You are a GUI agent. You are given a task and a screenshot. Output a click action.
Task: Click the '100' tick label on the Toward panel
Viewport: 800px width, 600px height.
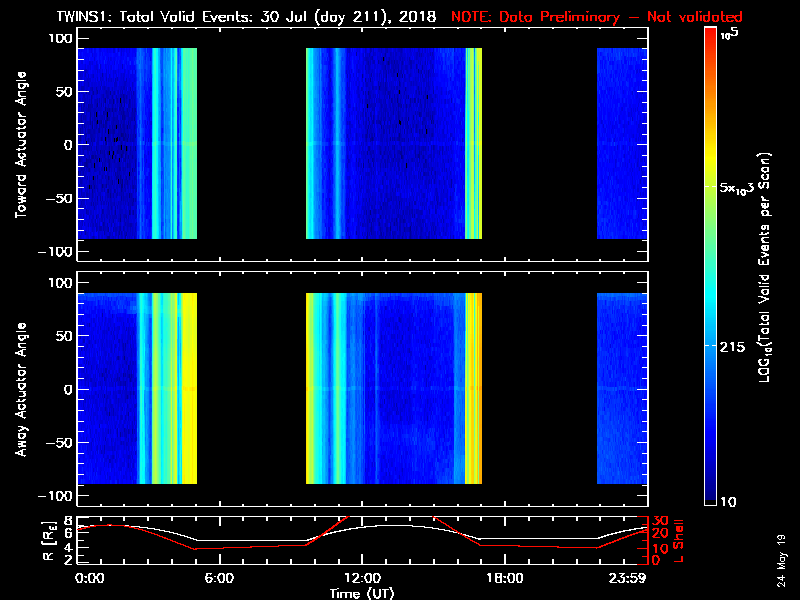(x=61, y=38)
